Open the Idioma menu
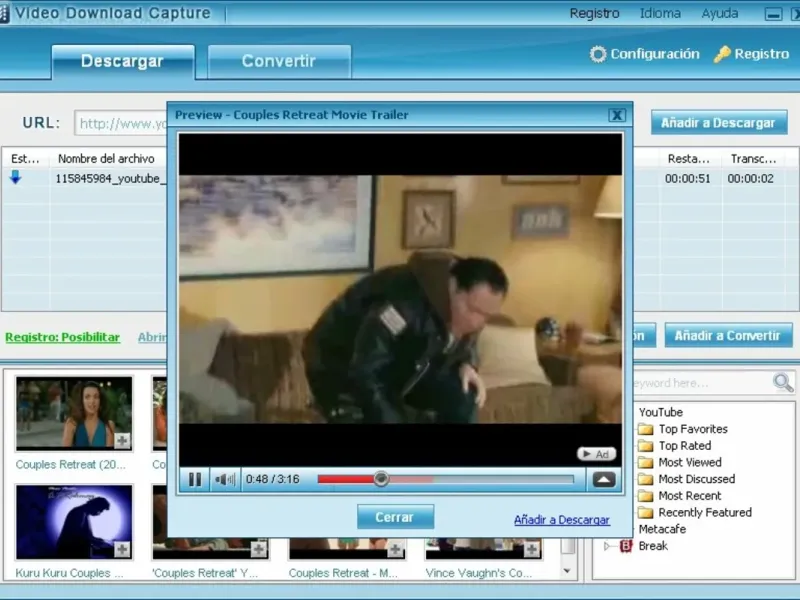This screenshot has height=600, width=800. click(x=660, y=13)
